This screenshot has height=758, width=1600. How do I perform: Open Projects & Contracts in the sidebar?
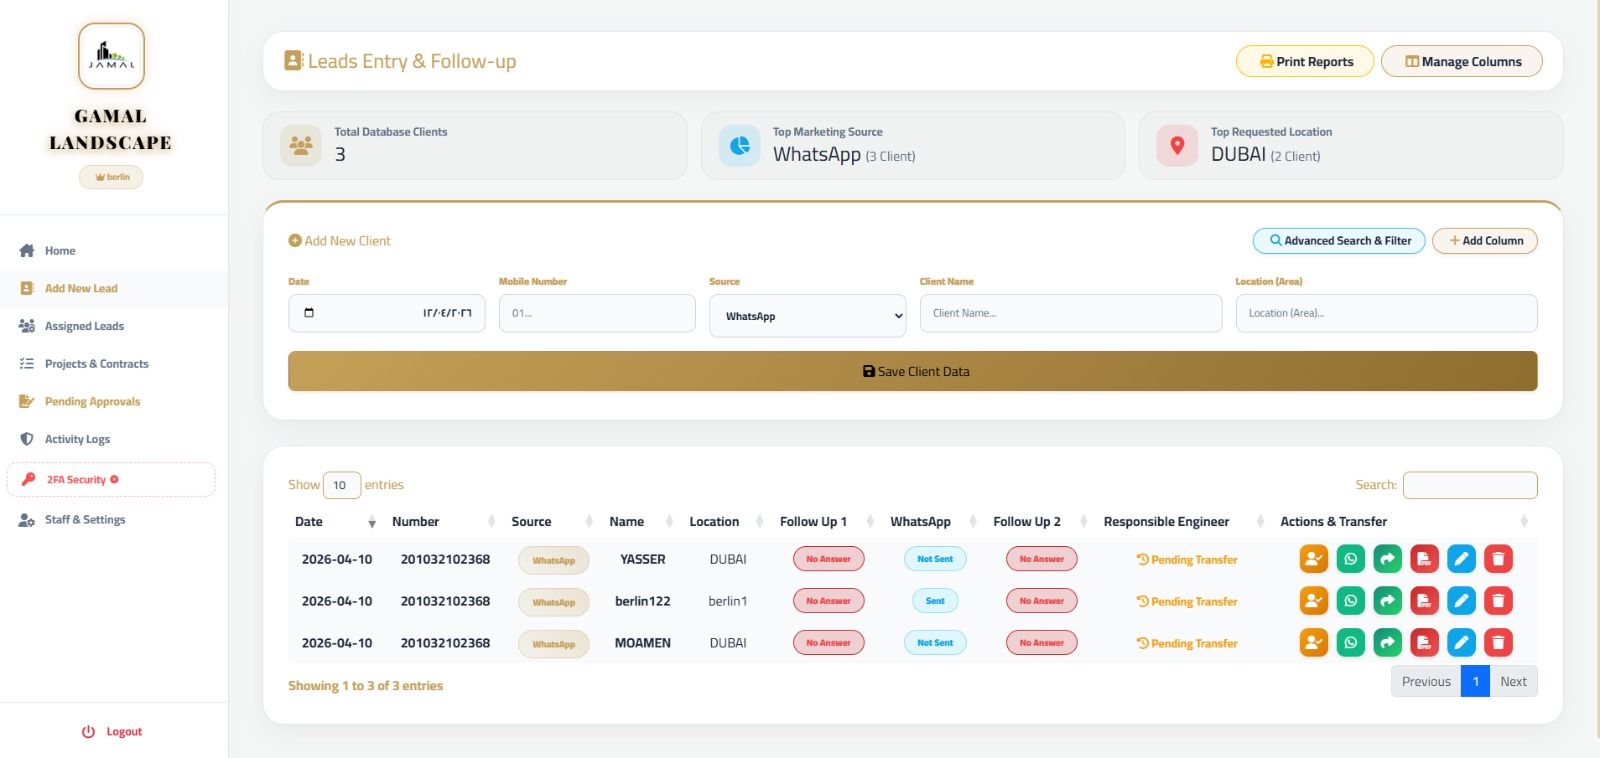pos(96,364)
